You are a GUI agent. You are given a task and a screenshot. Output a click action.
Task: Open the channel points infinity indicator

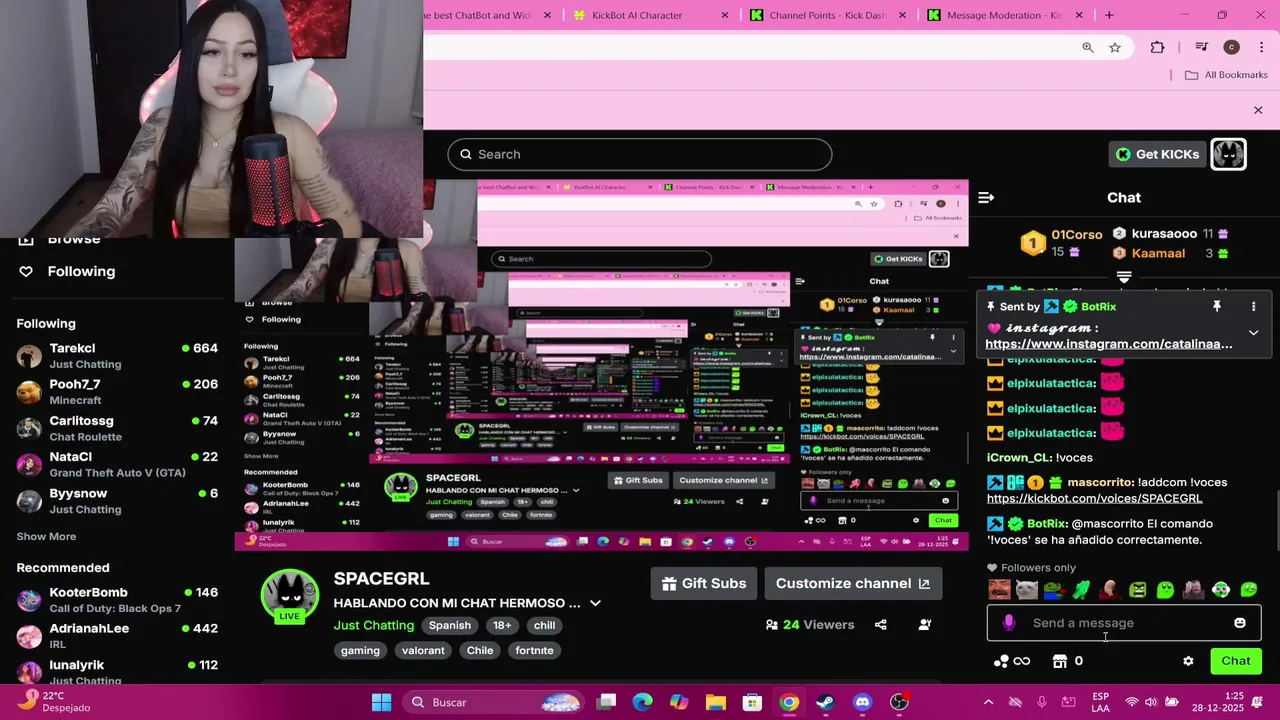point(1012,661)
